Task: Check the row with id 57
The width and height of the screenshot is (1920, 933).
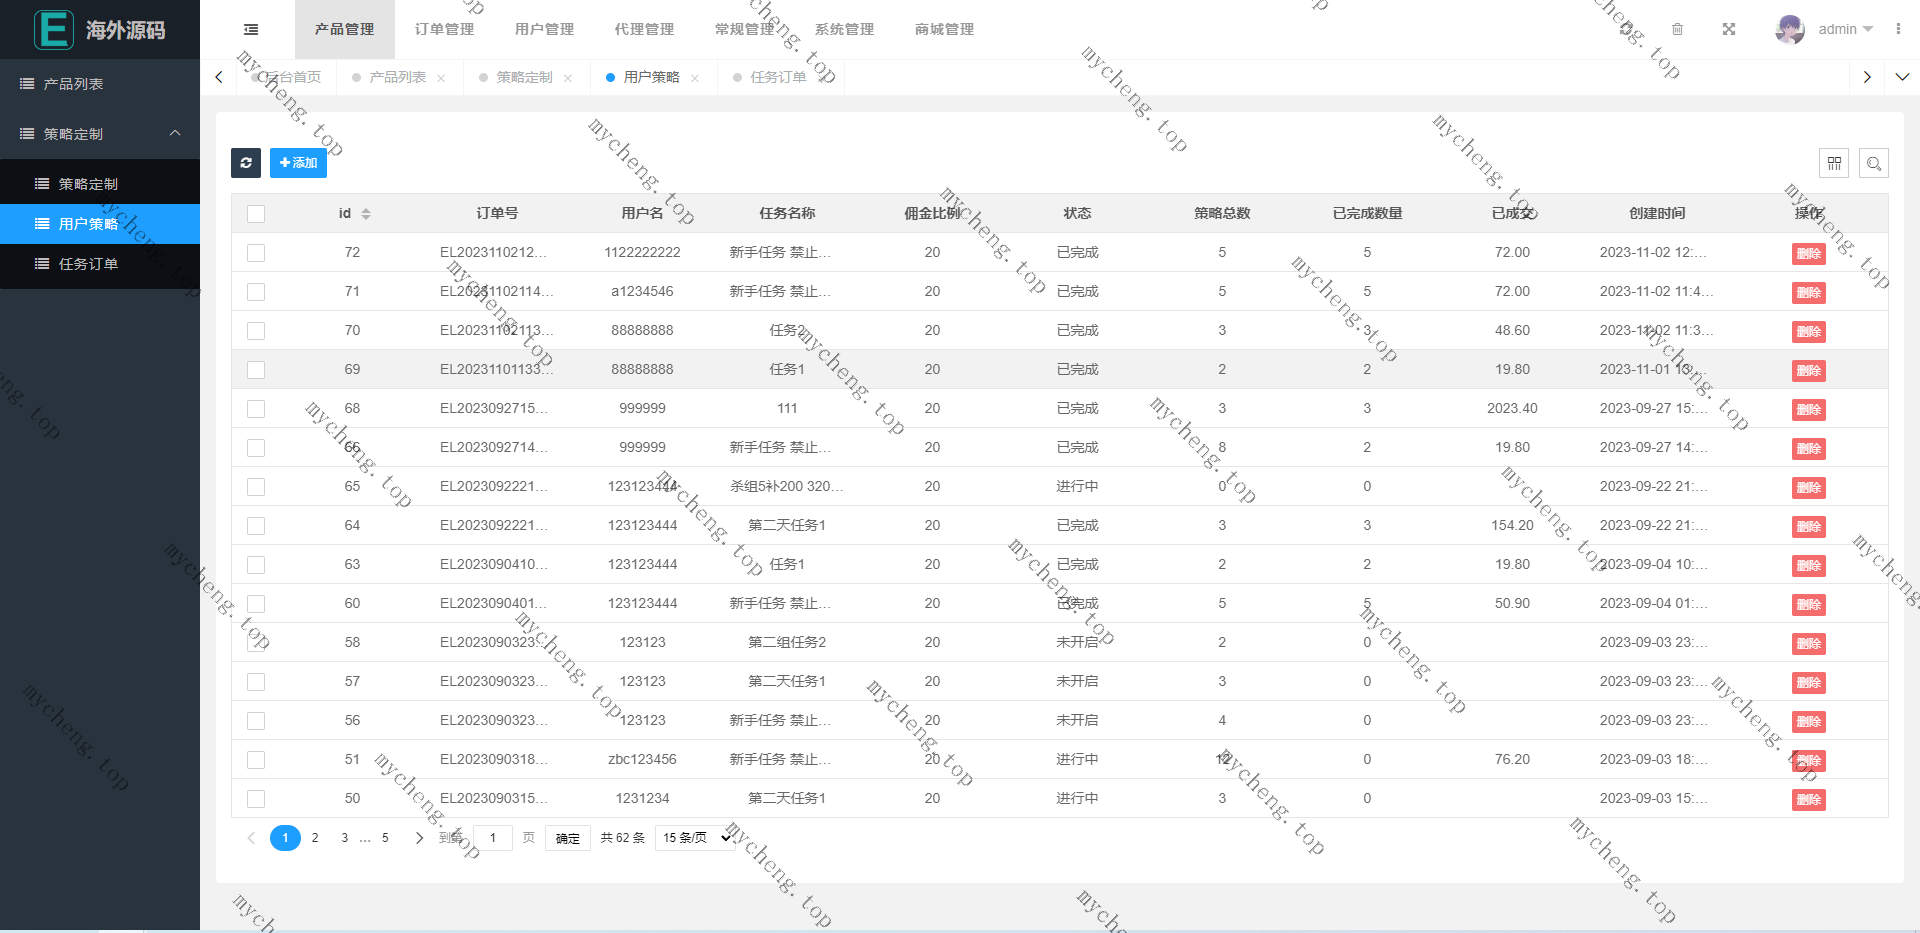Action: click(256, 682)
